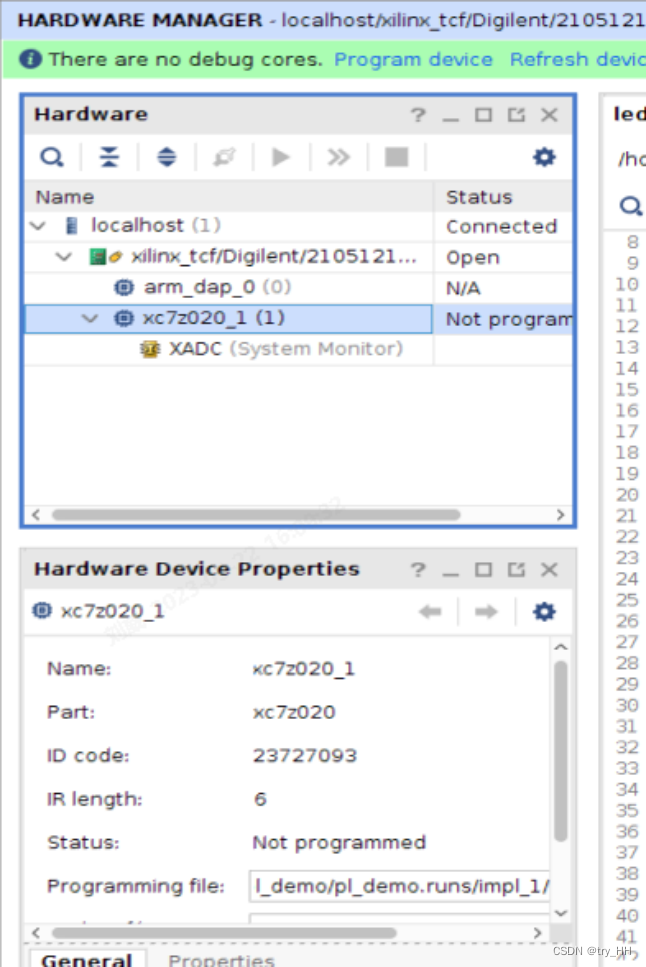Click the ID code value 23727093

(x=305, y=755)
